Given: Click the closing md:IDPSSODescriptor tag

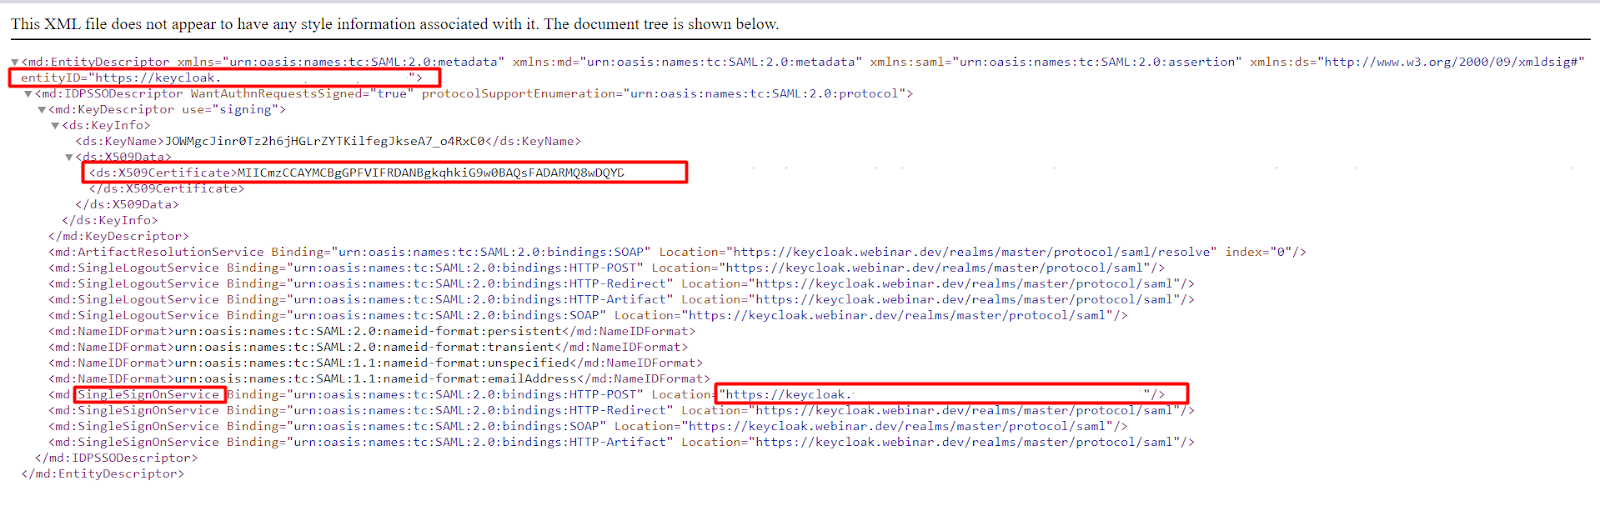Looking at the screenshot, I should (116, 458).
